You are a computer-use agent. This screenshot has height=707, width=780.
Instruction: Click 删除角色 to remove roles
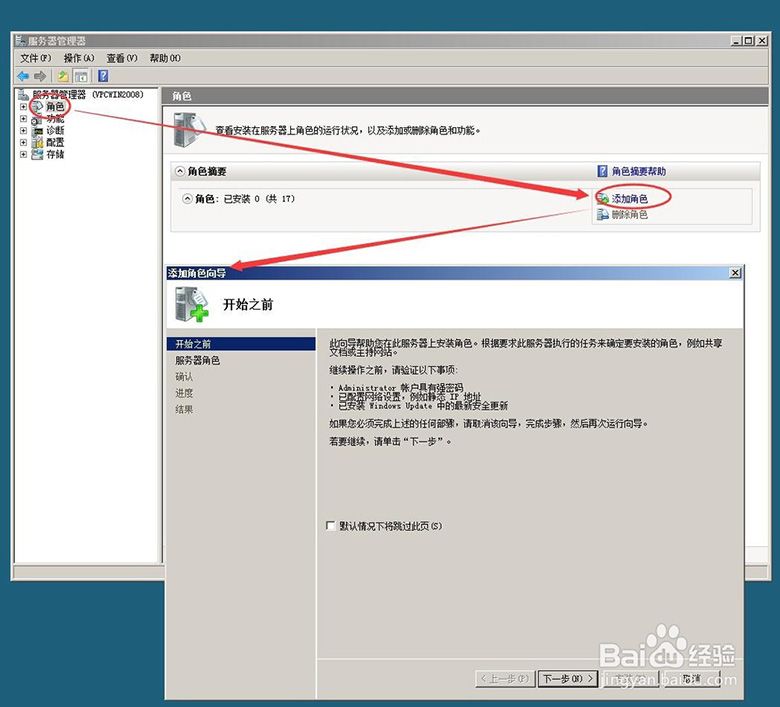(629, 215)
